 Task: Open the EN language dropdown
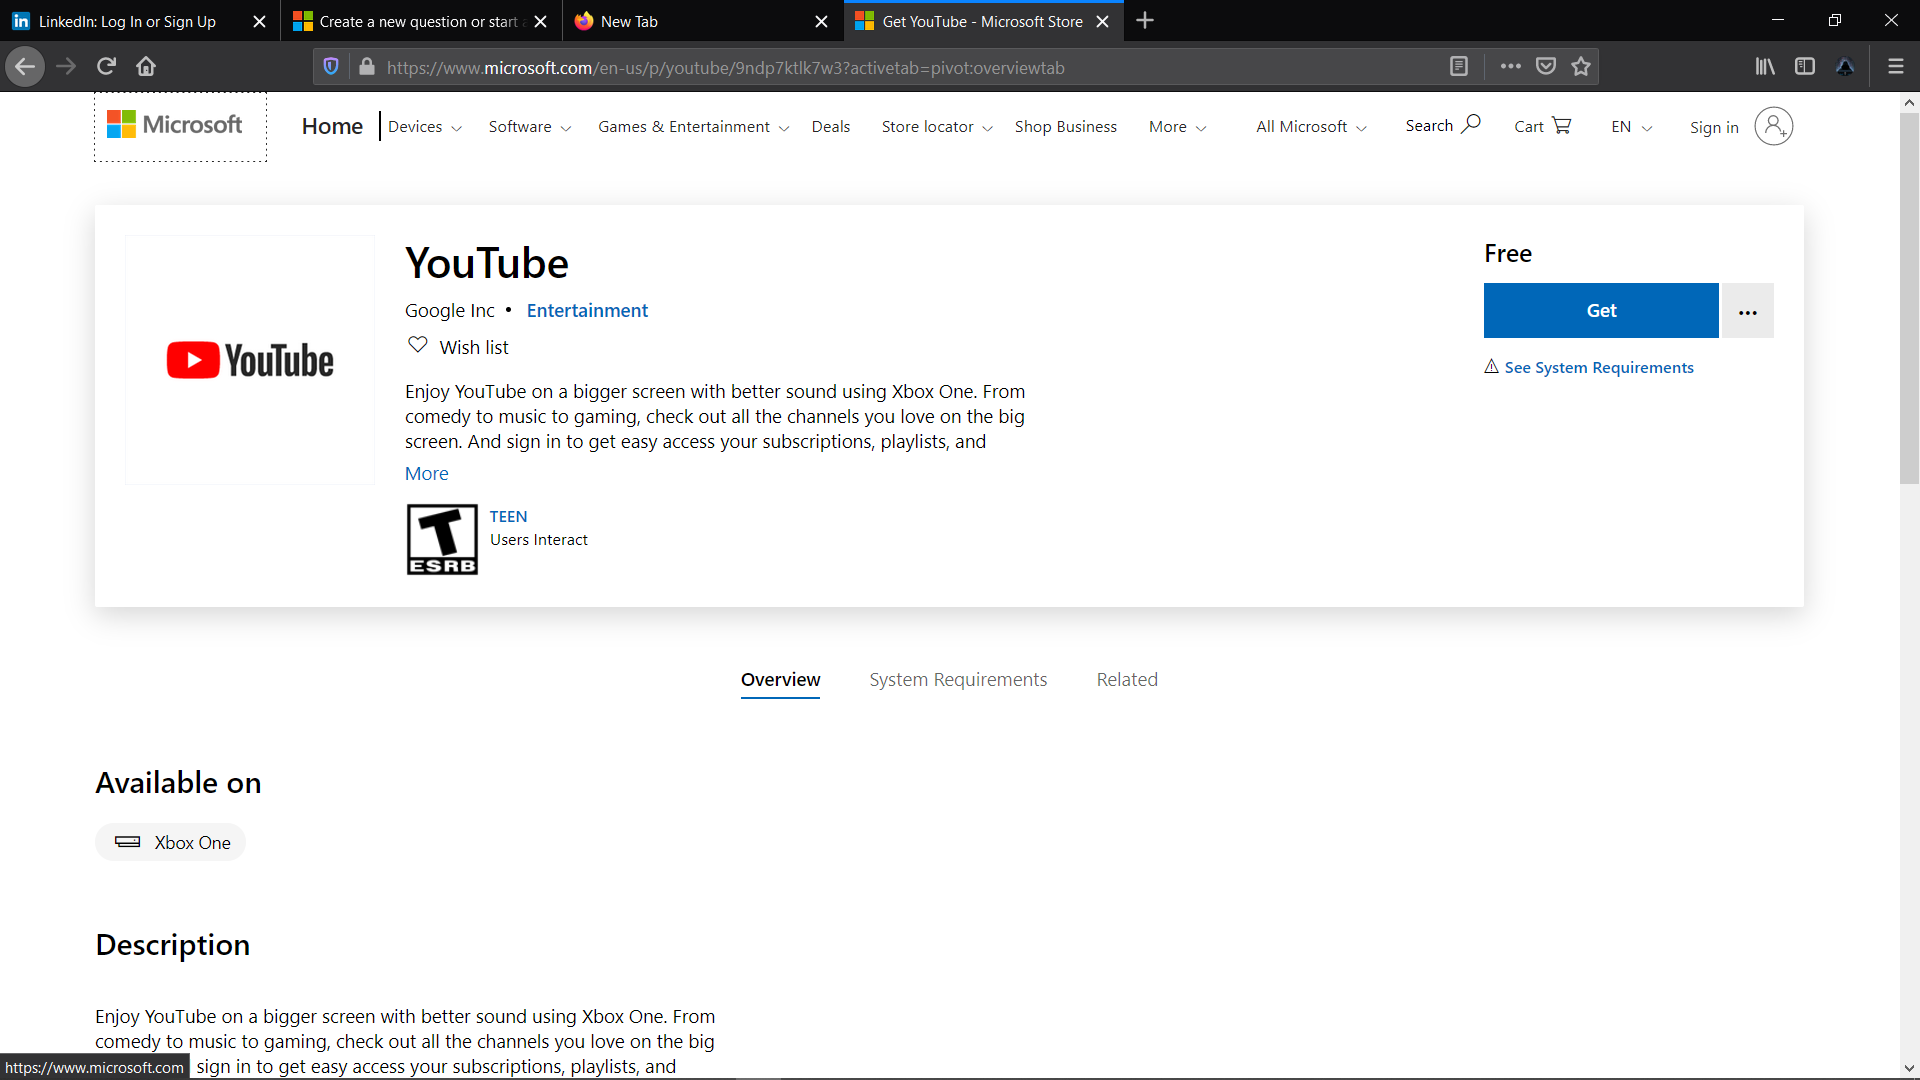click(x=1632, y=127)
